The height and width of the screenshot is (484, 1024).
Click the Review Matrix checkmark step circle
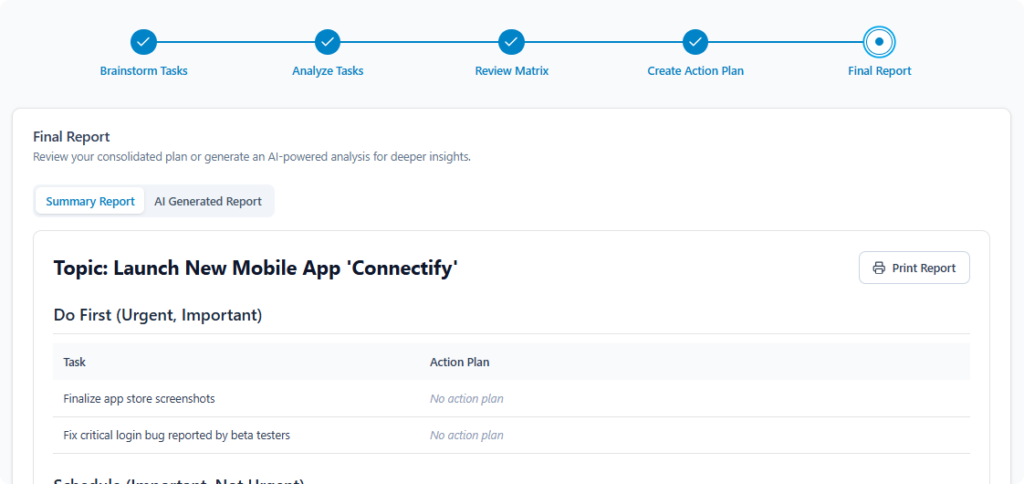[512, 42]
